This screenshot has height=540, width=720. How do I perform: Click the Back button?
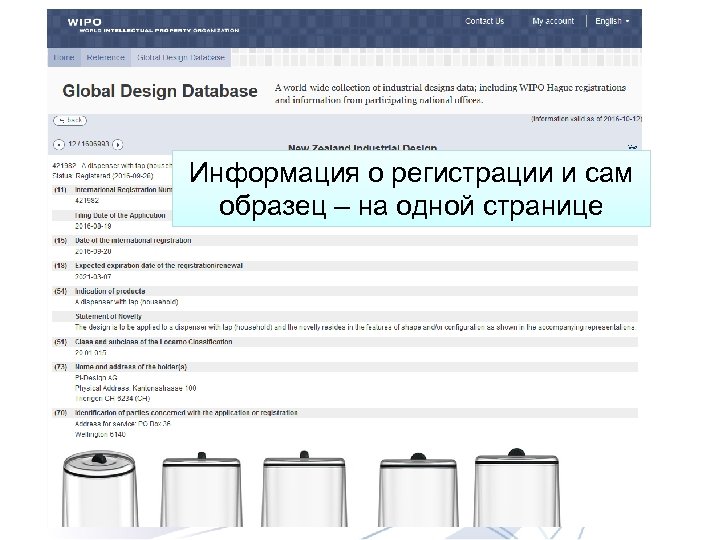click(x=70, y=120)
